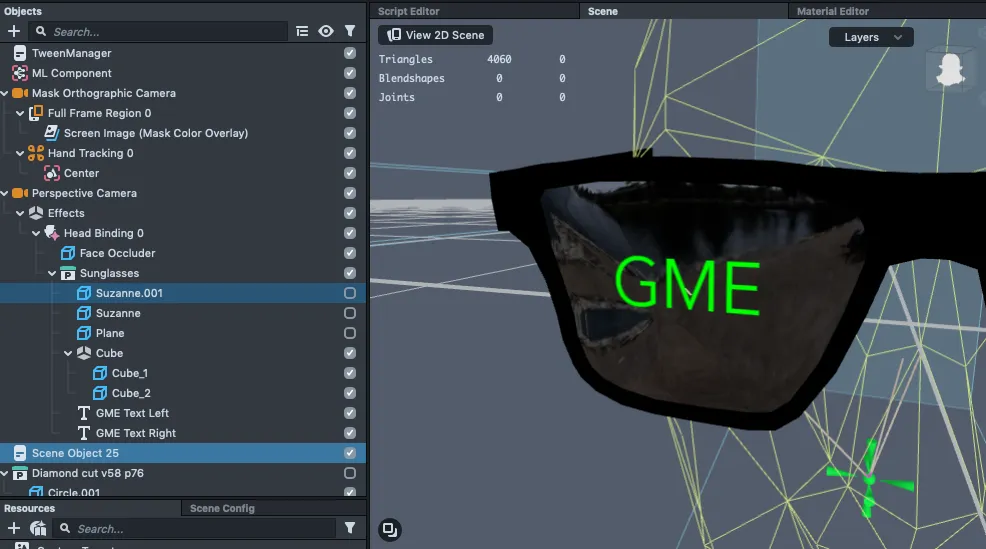Collapse the Hand Tracking 0 node
The width and height of the screenshot is (986, 549).
point(20,153)
